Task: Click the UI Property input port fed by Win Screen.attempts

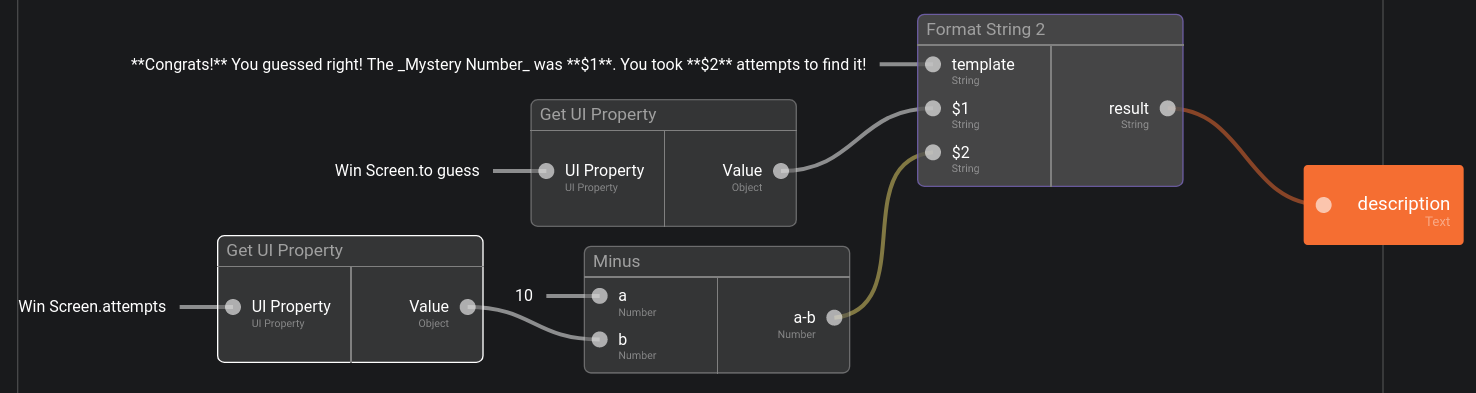Action: (233, 306)
